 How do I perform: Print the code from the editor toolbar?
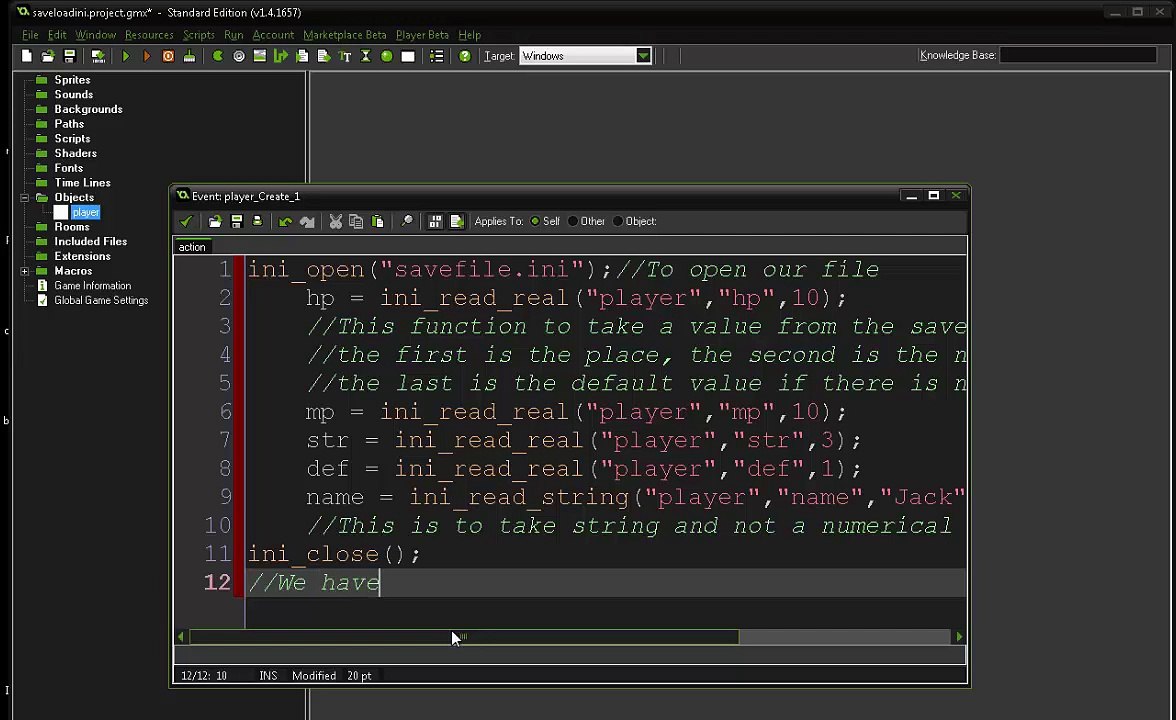pos(257,221)
